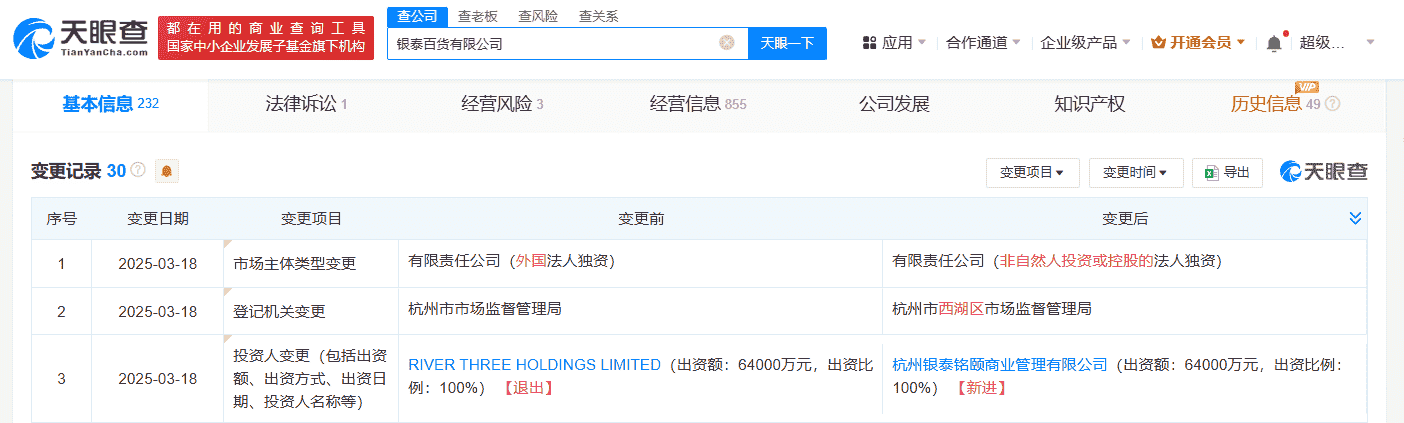Open the RIVER THREE HOLDINGS LIMITED link
Screen dimensions: 1404x423
coord(535,365)
